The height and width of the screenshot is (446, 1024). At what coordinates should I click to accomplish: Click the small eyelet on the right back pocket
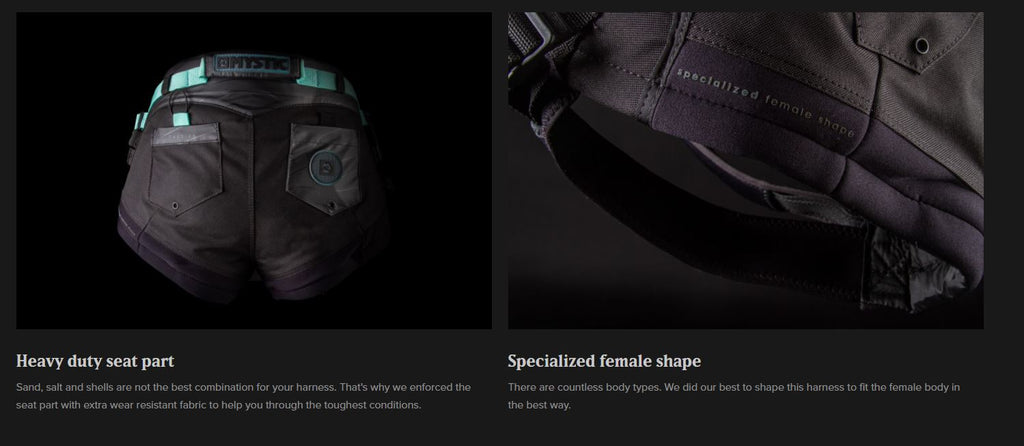pos(331,206)
